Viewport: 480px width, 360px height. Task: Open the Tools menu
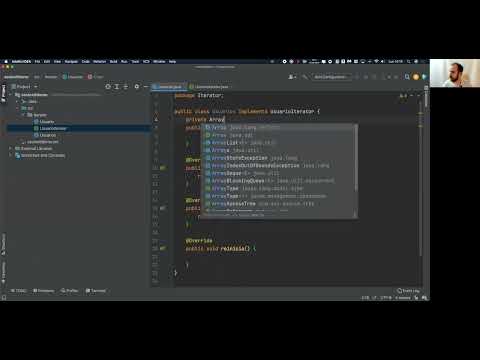coord(135,62)
